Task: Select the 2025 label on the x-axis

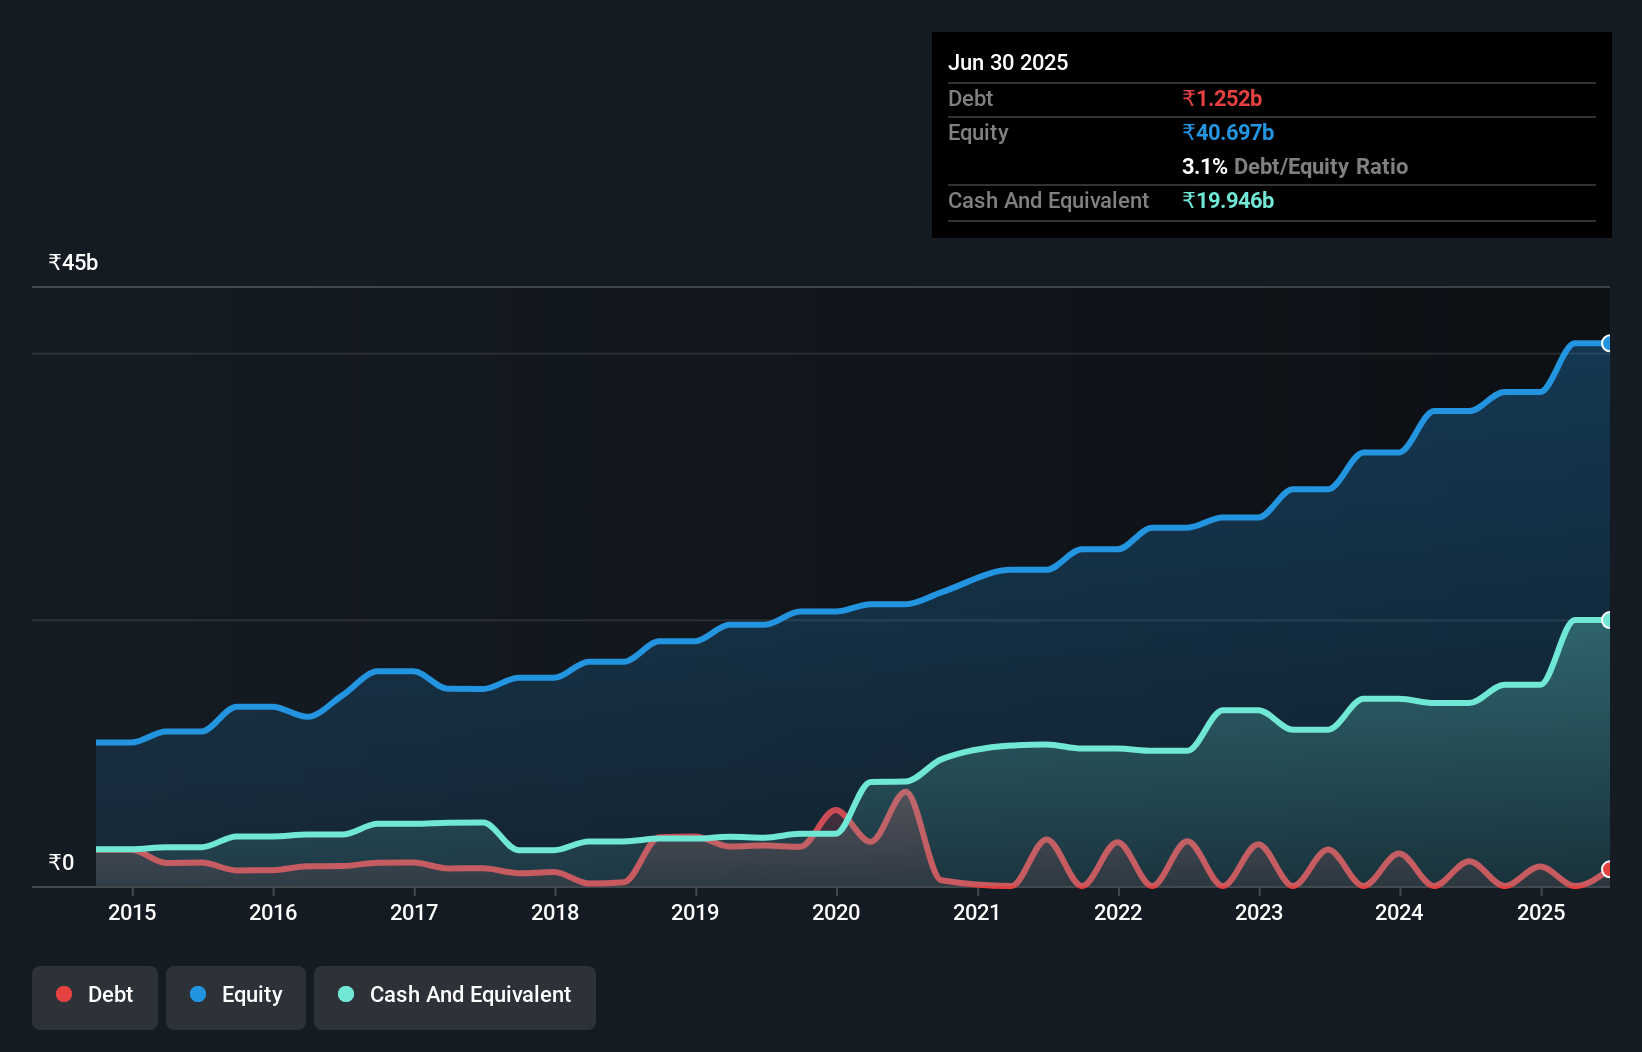Action: [1541, 912]
